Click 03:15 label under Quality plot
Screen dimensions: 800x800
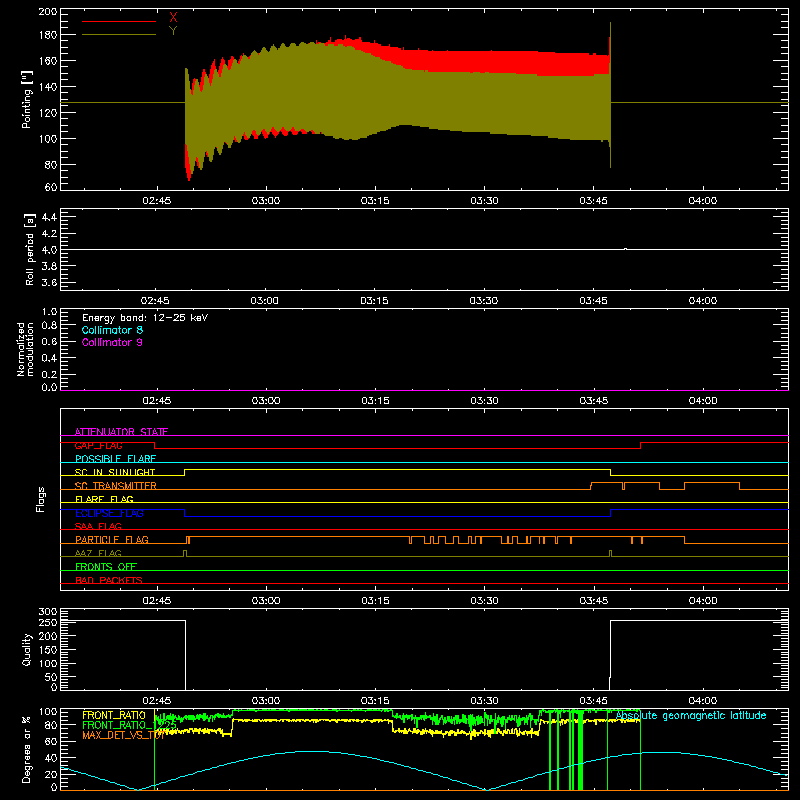375,701
